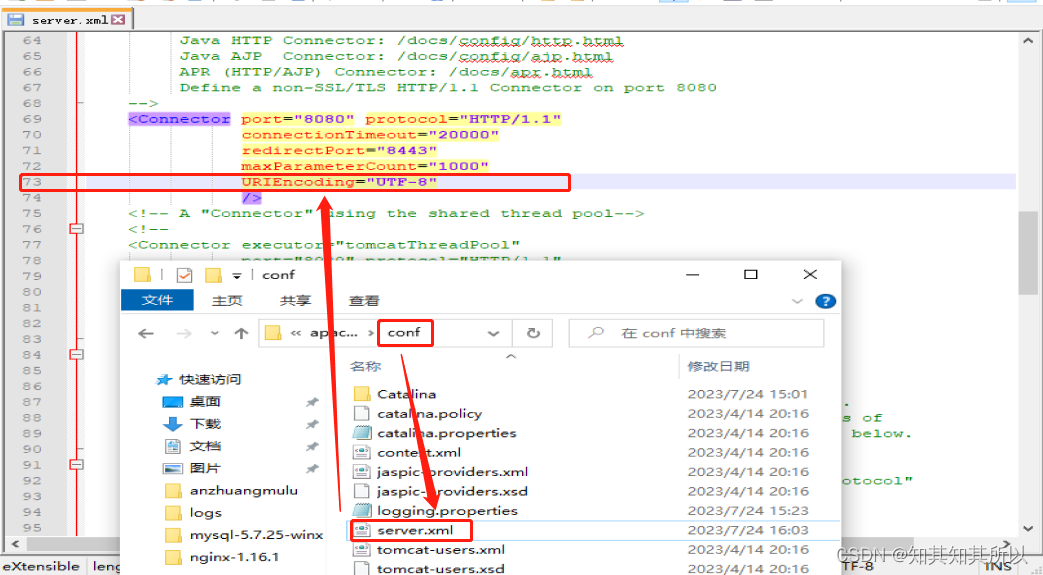
Task: Open 文档 in quick access
Action: point(205,446)
